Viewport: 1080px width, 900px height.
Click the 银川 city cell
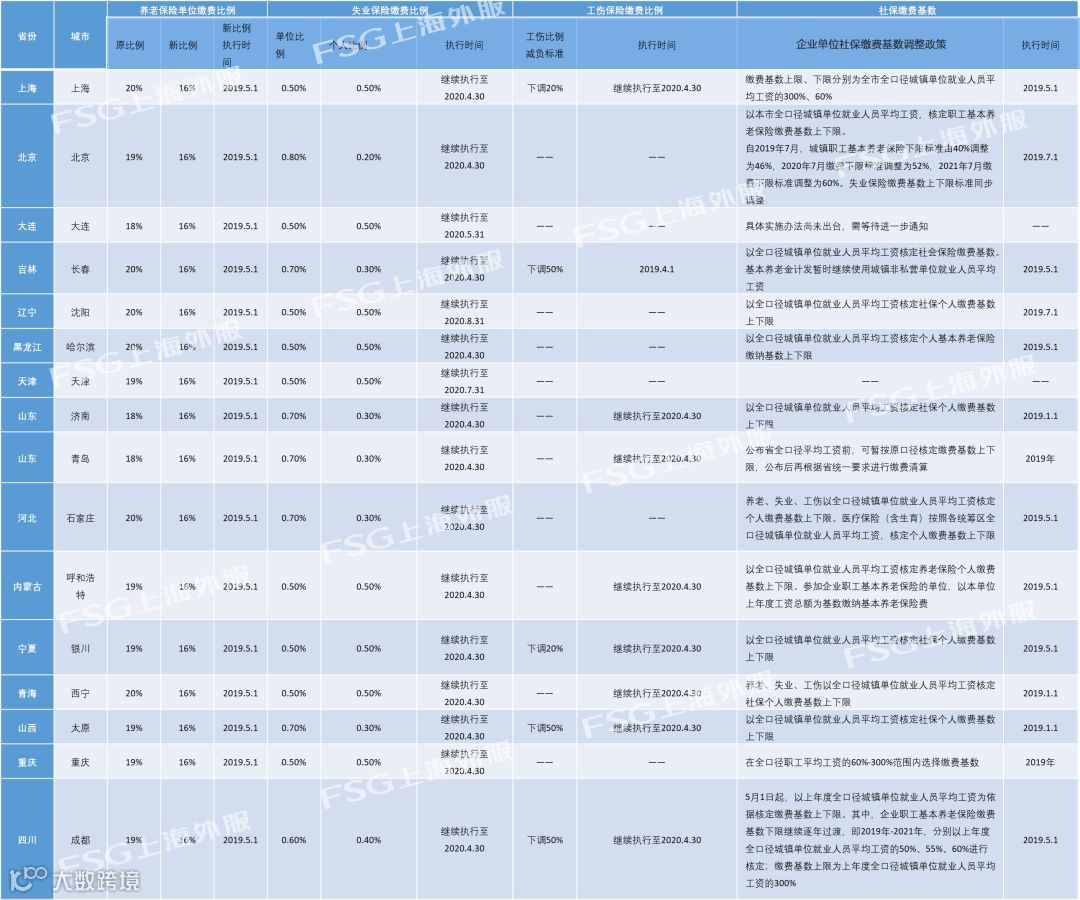coord(80,649)
